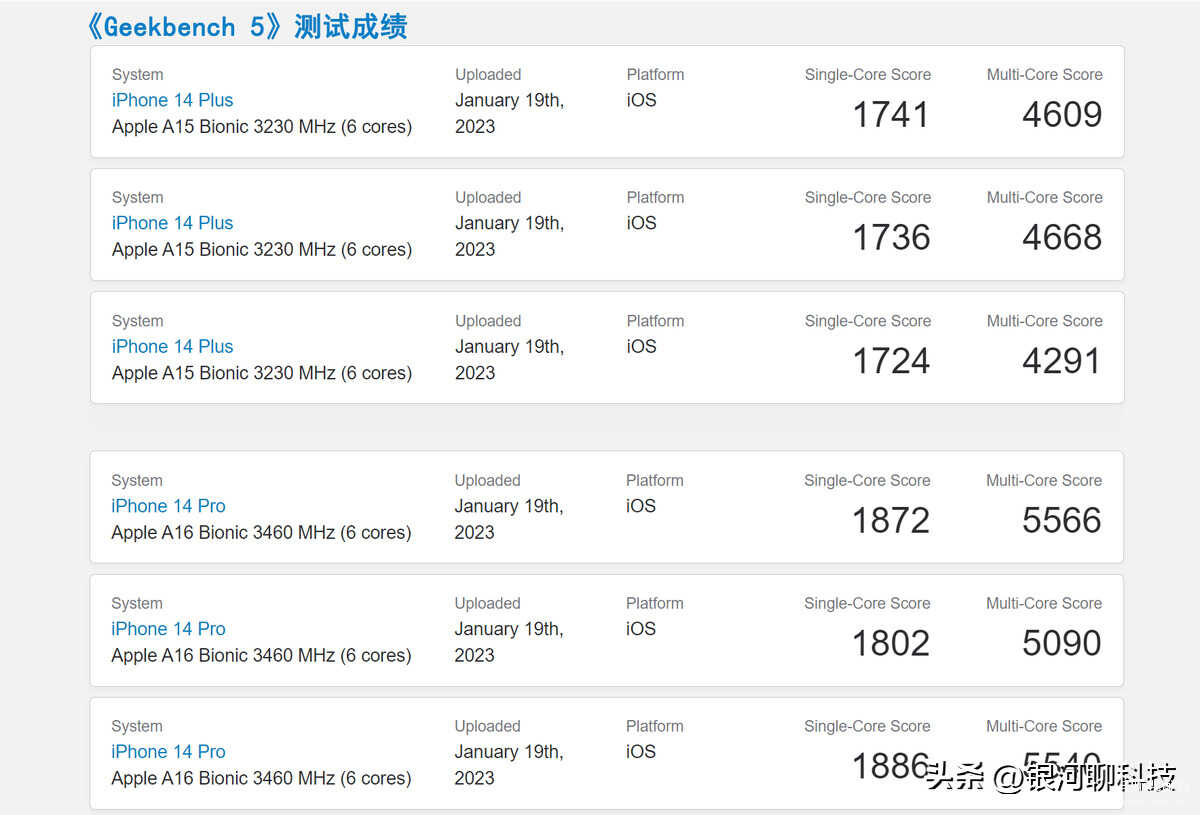1200x815 pixels.
Task: Open iPhone 14 Plus link scoring 1736
Action: coord(172,223)
